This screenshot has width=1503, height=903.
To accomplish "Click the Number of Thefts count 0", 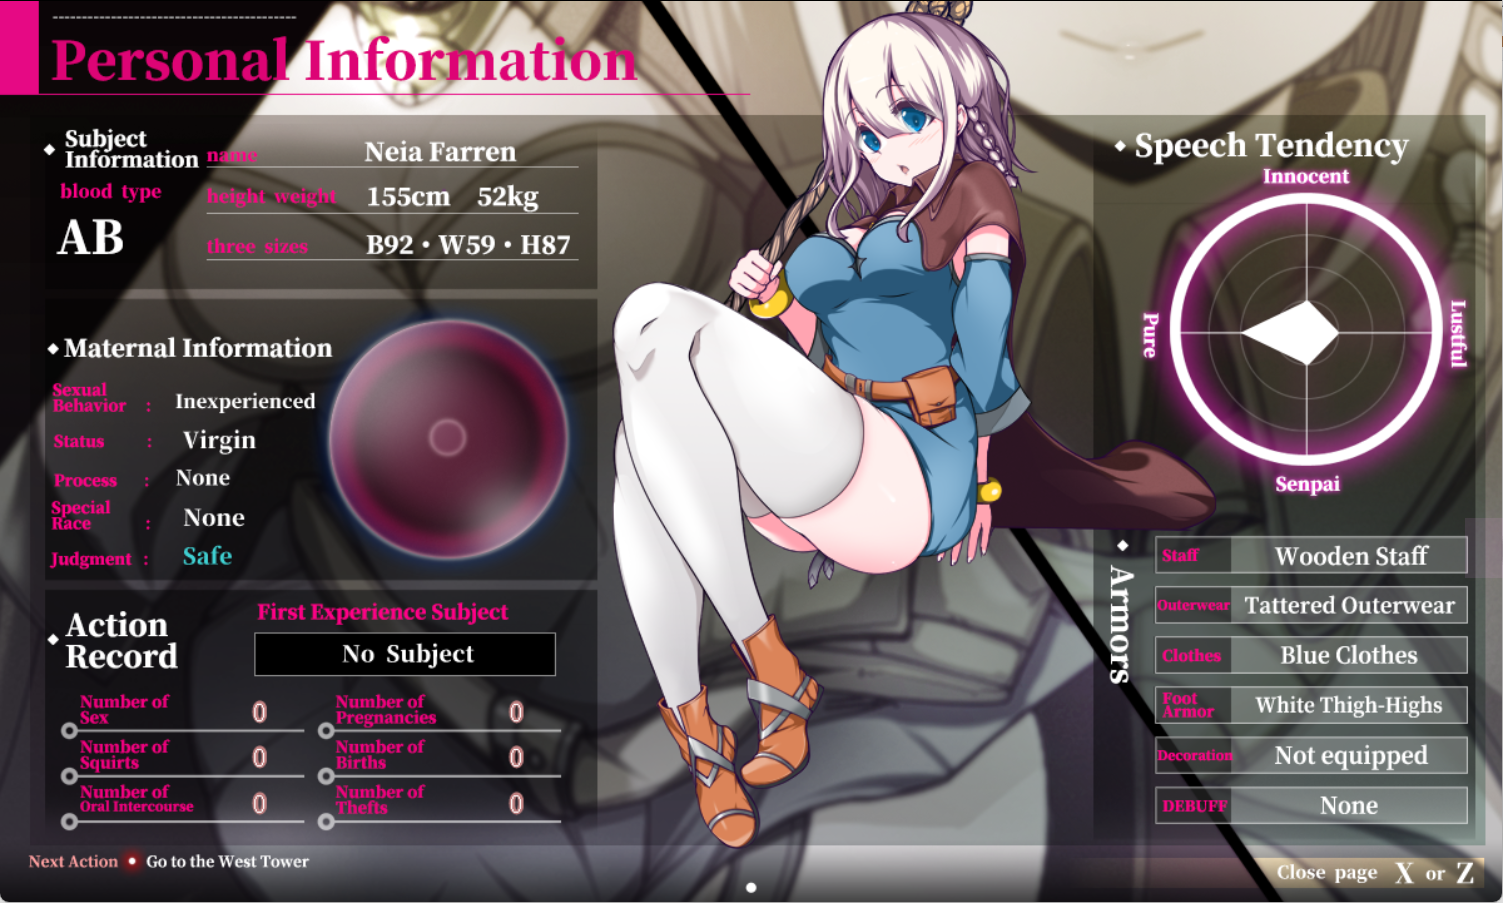I will (x=516, y=802).
